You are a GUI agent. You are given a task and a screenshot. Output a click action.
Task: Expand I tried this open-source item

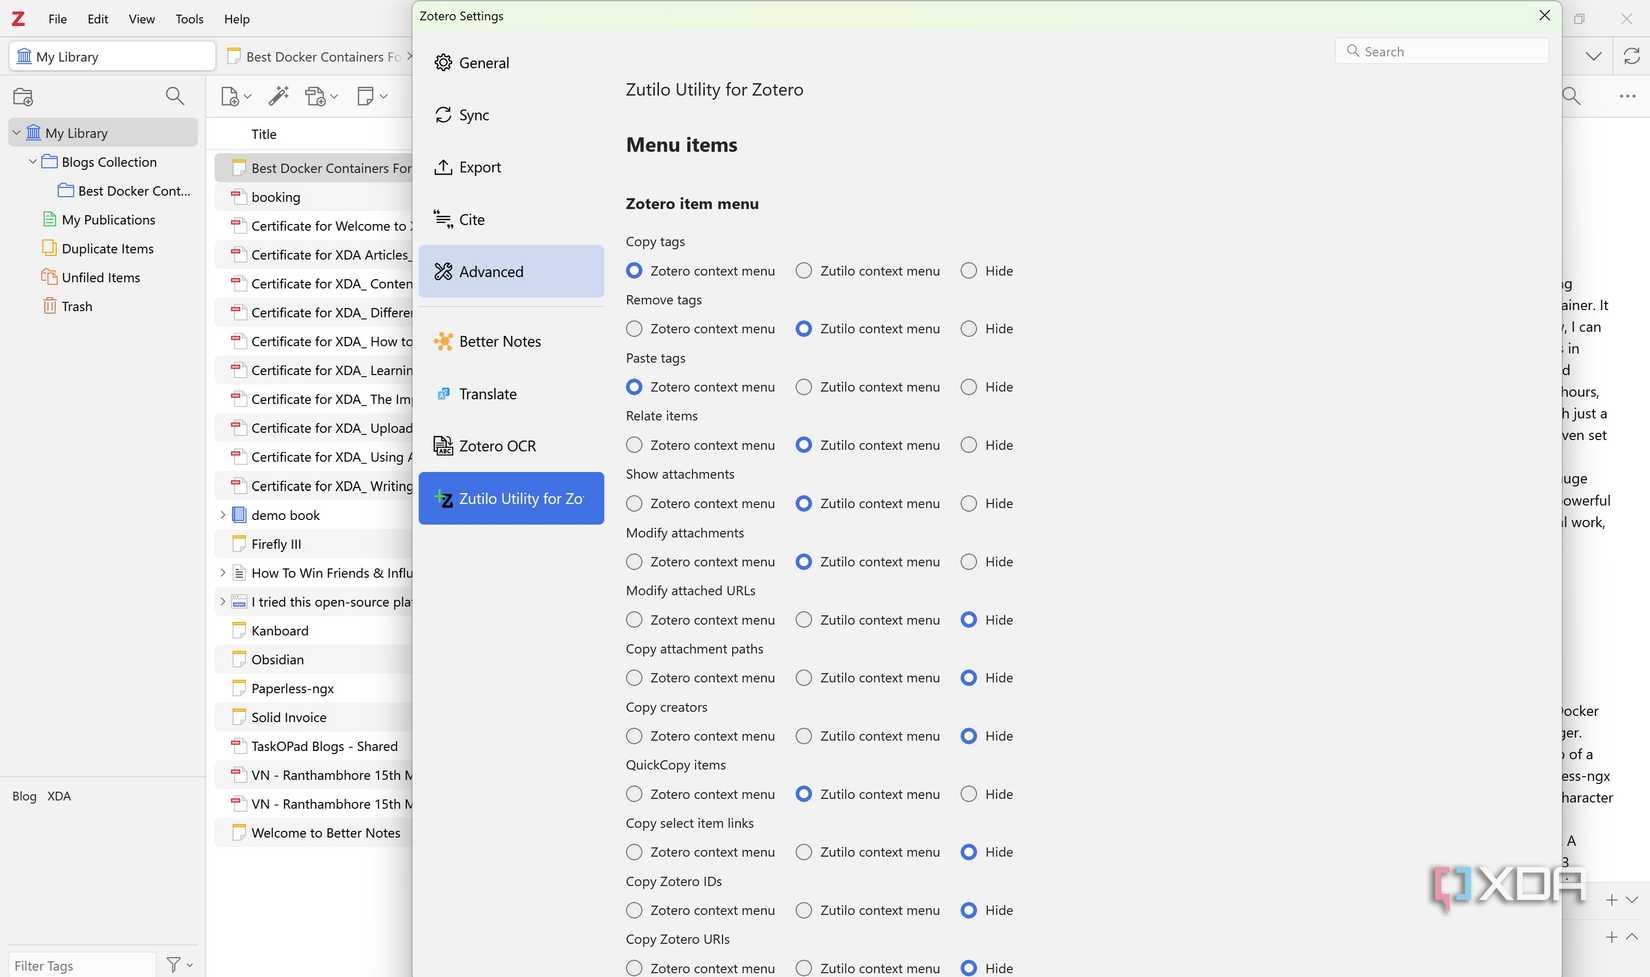pos(222,602)
